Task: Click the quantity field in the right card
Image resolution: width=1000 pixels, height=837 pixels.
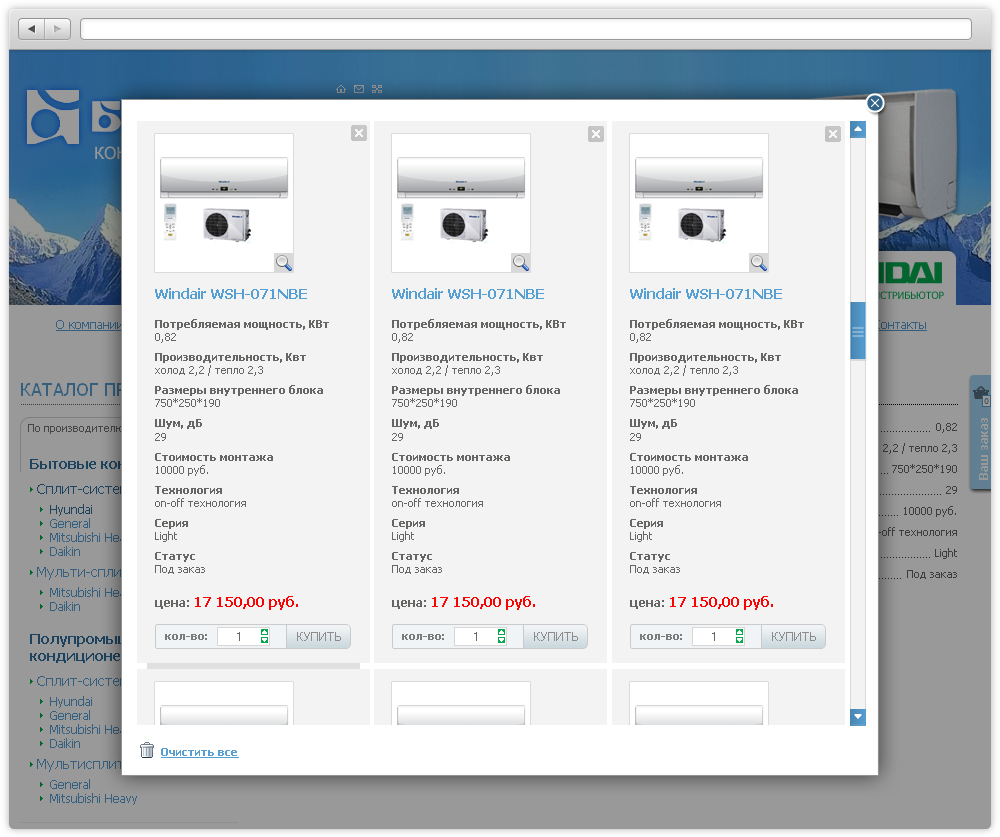Action: [x=714, y=637]
